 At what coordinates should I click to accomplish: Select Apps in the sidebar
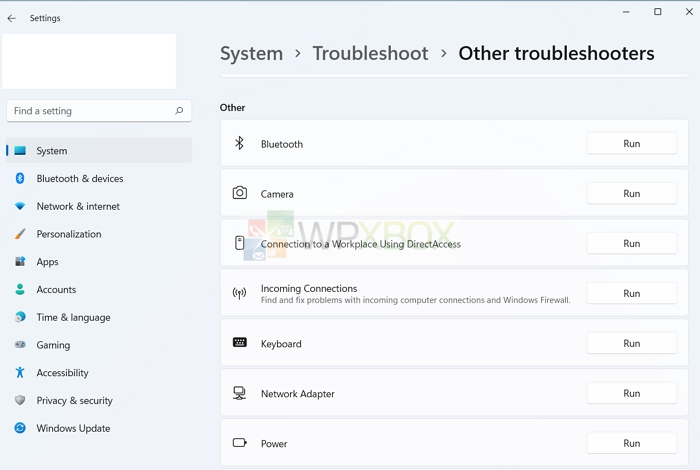[99, 262]
